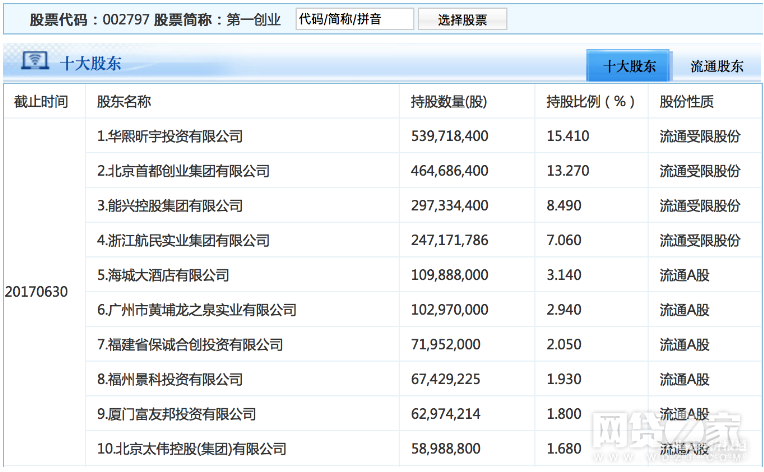Click 广州市黄埔龙之泉实业有限公司 shareholder name
Screen dimensions: 764x472
coord(197,310)
